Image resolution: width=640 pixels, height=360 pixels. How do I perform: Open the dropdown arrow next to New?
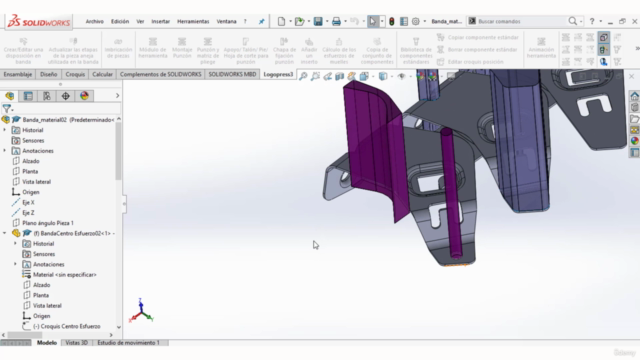tap(290, 21)
